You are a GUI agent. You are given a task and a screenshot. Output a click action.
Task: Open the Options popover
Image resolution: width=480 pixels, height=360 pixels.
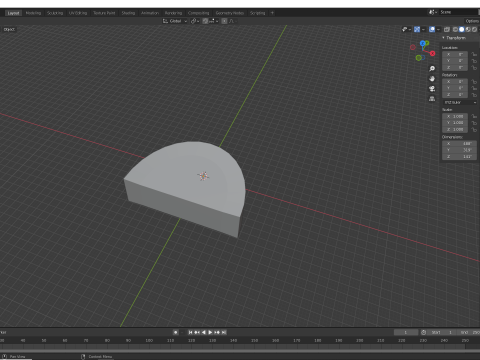(x=472, y=21)
